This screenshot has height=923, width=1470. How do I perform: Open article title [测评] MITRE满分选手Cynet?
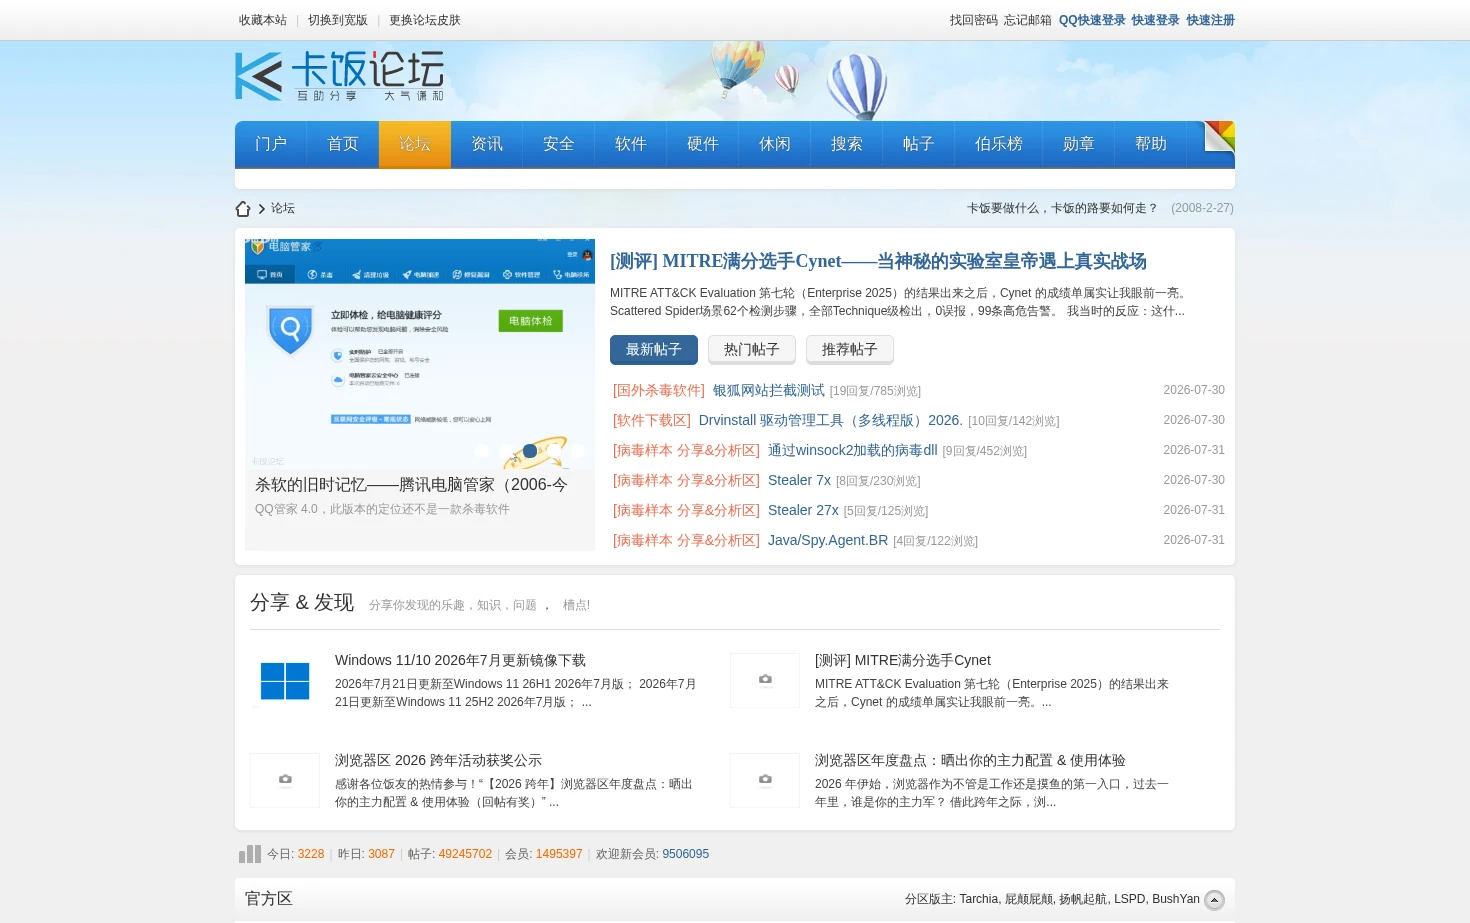[x=903, y=660]
